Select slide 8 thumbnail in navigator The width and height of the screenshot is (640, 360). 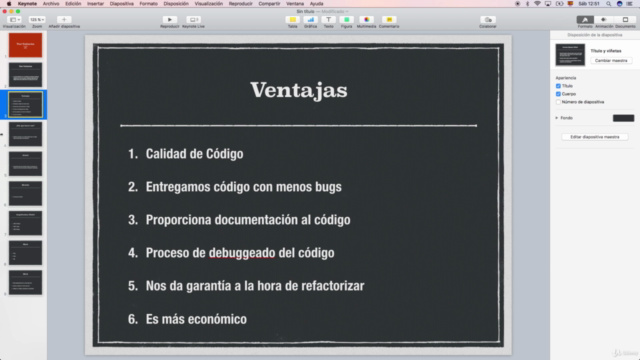(25, 253)
